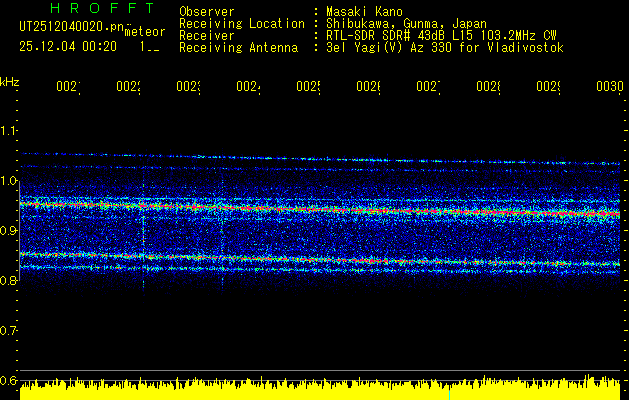Click the HROFFT title text
This screenshot has width=629, height=400.
coord(103,8)
